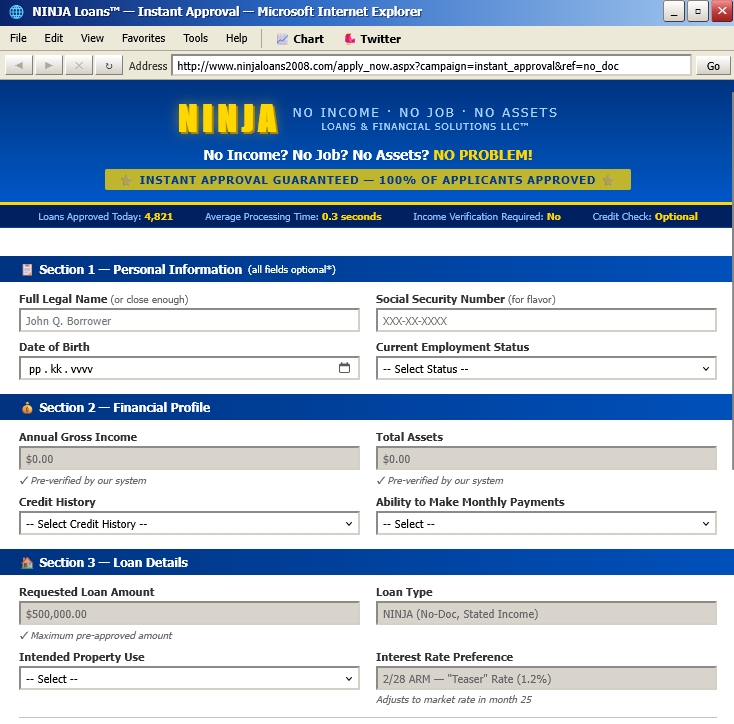
Task: Open the Date of Birth calendar picker
Action: (x=344, y=368)
